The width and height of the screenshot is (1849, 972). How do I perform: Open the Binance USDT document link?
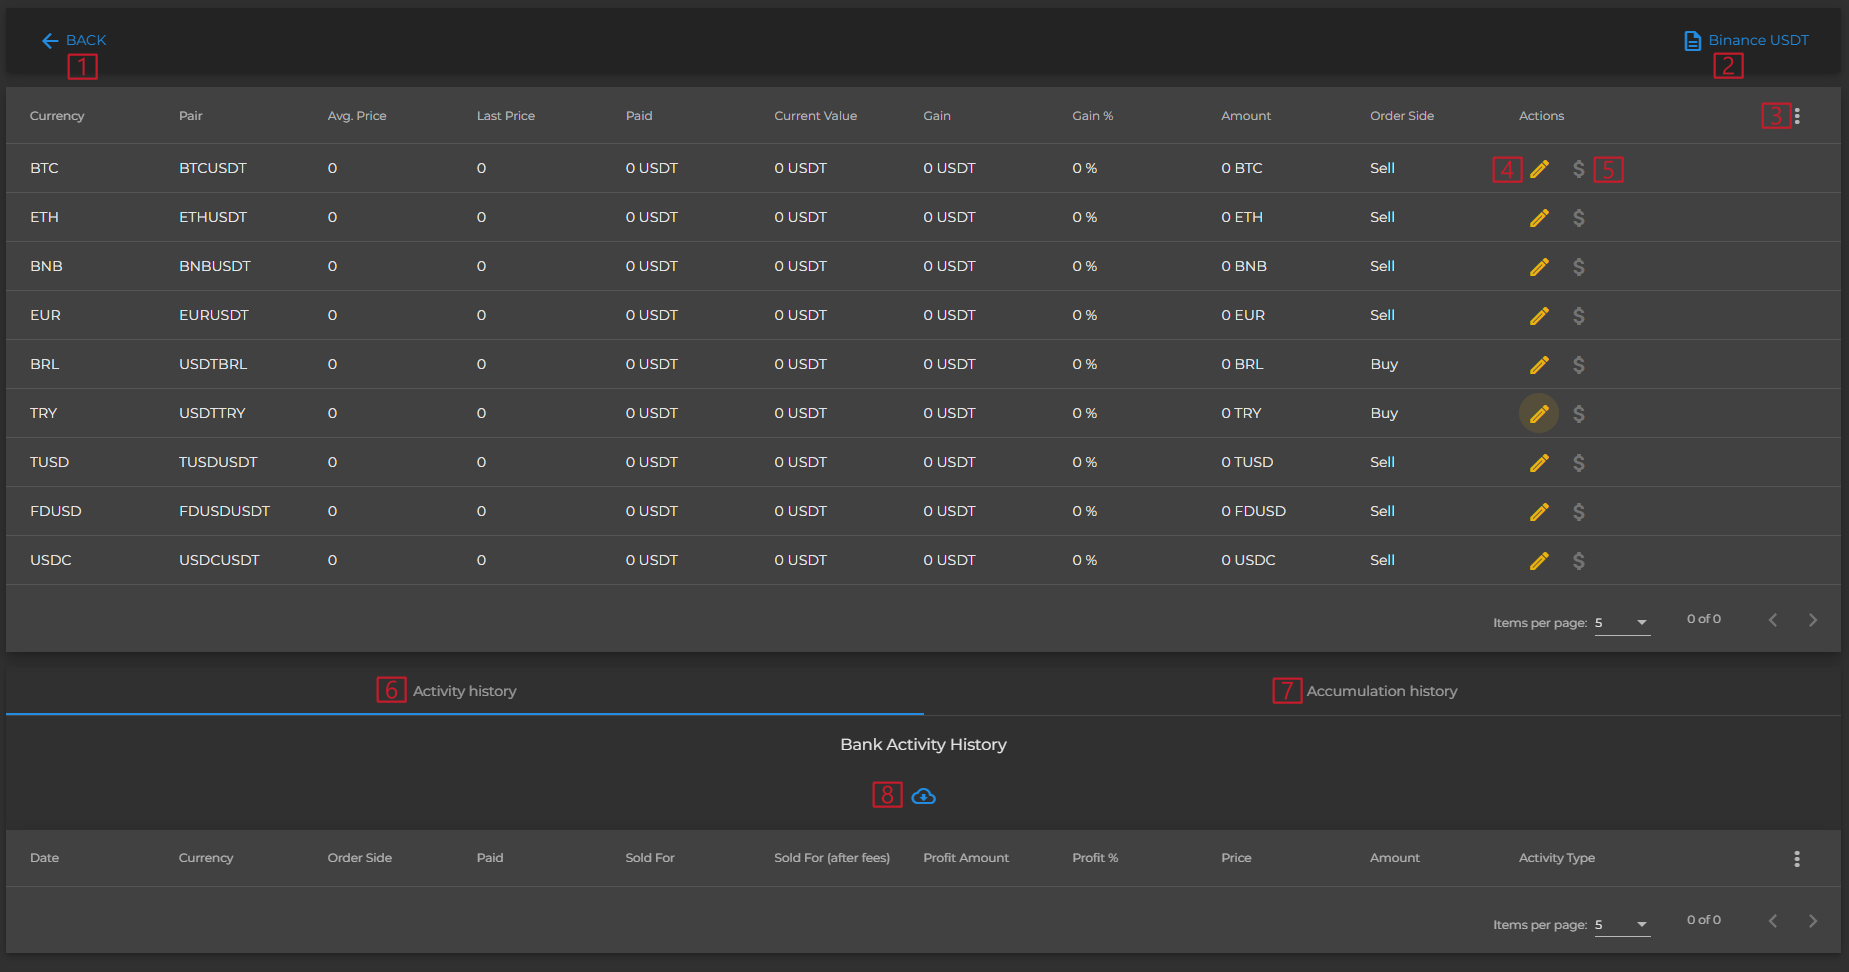coord(1746,40)
